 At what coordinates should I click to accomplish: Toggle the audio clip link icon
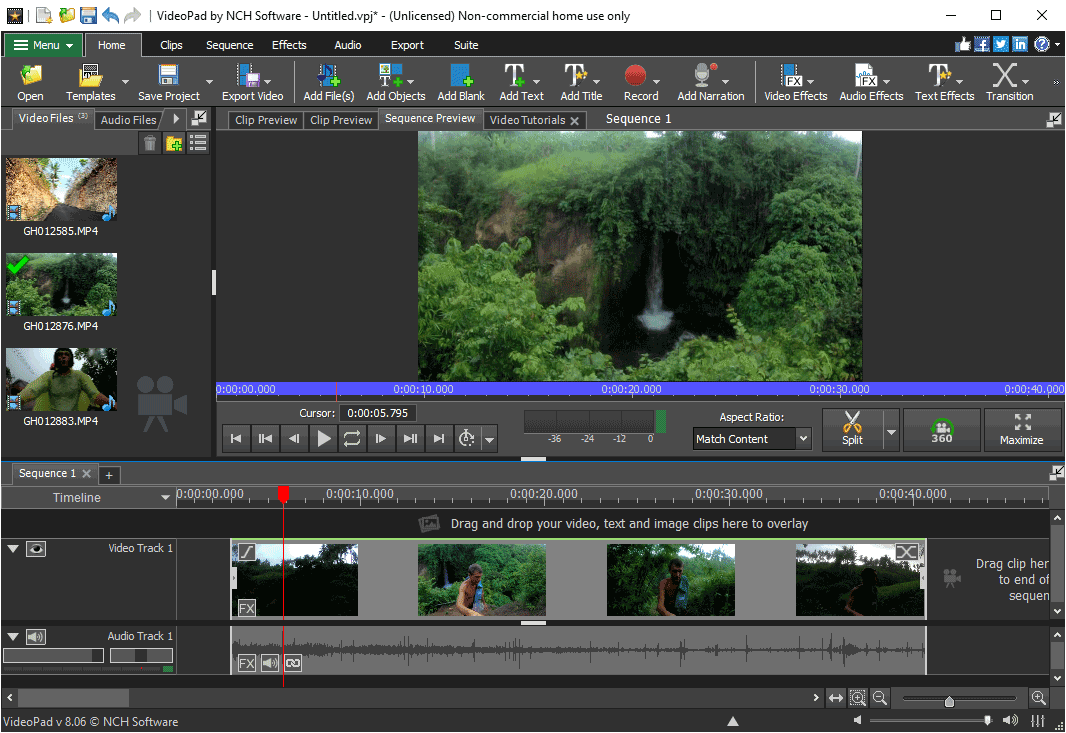(x=293, y=663)
